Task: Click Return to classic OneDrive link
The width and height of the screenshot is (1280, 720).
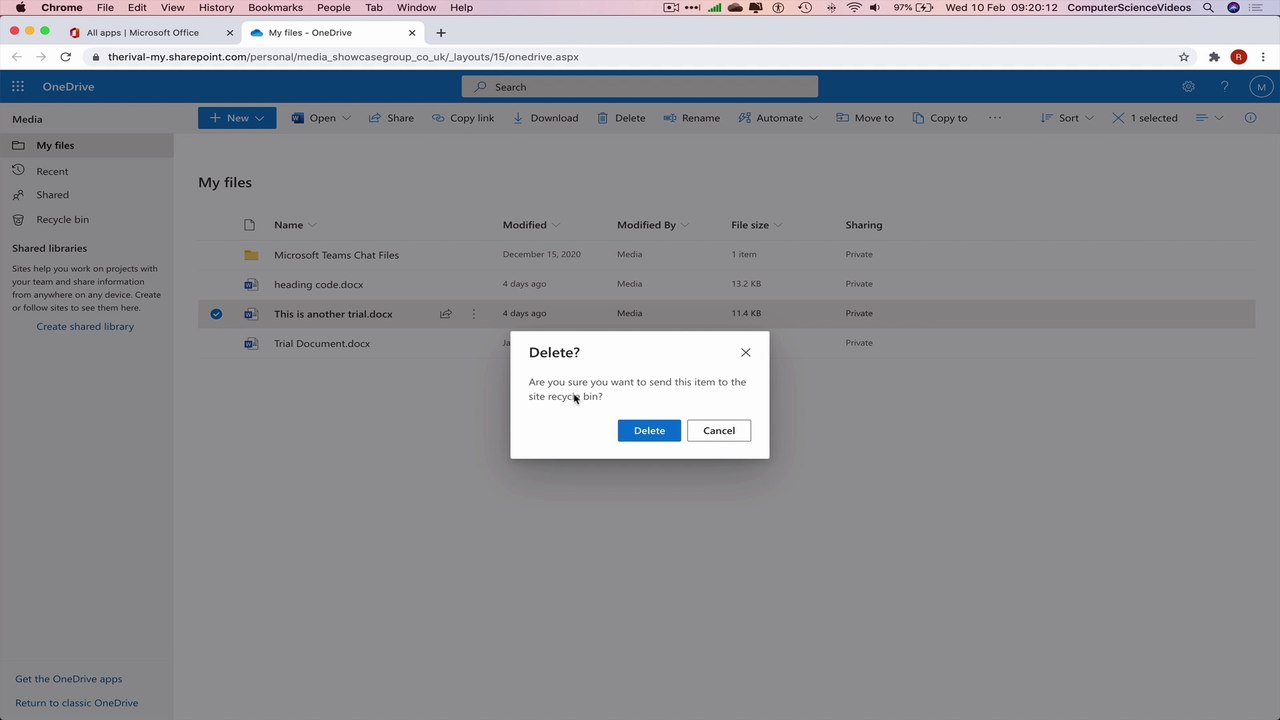Action: click(x=76, y=703)
